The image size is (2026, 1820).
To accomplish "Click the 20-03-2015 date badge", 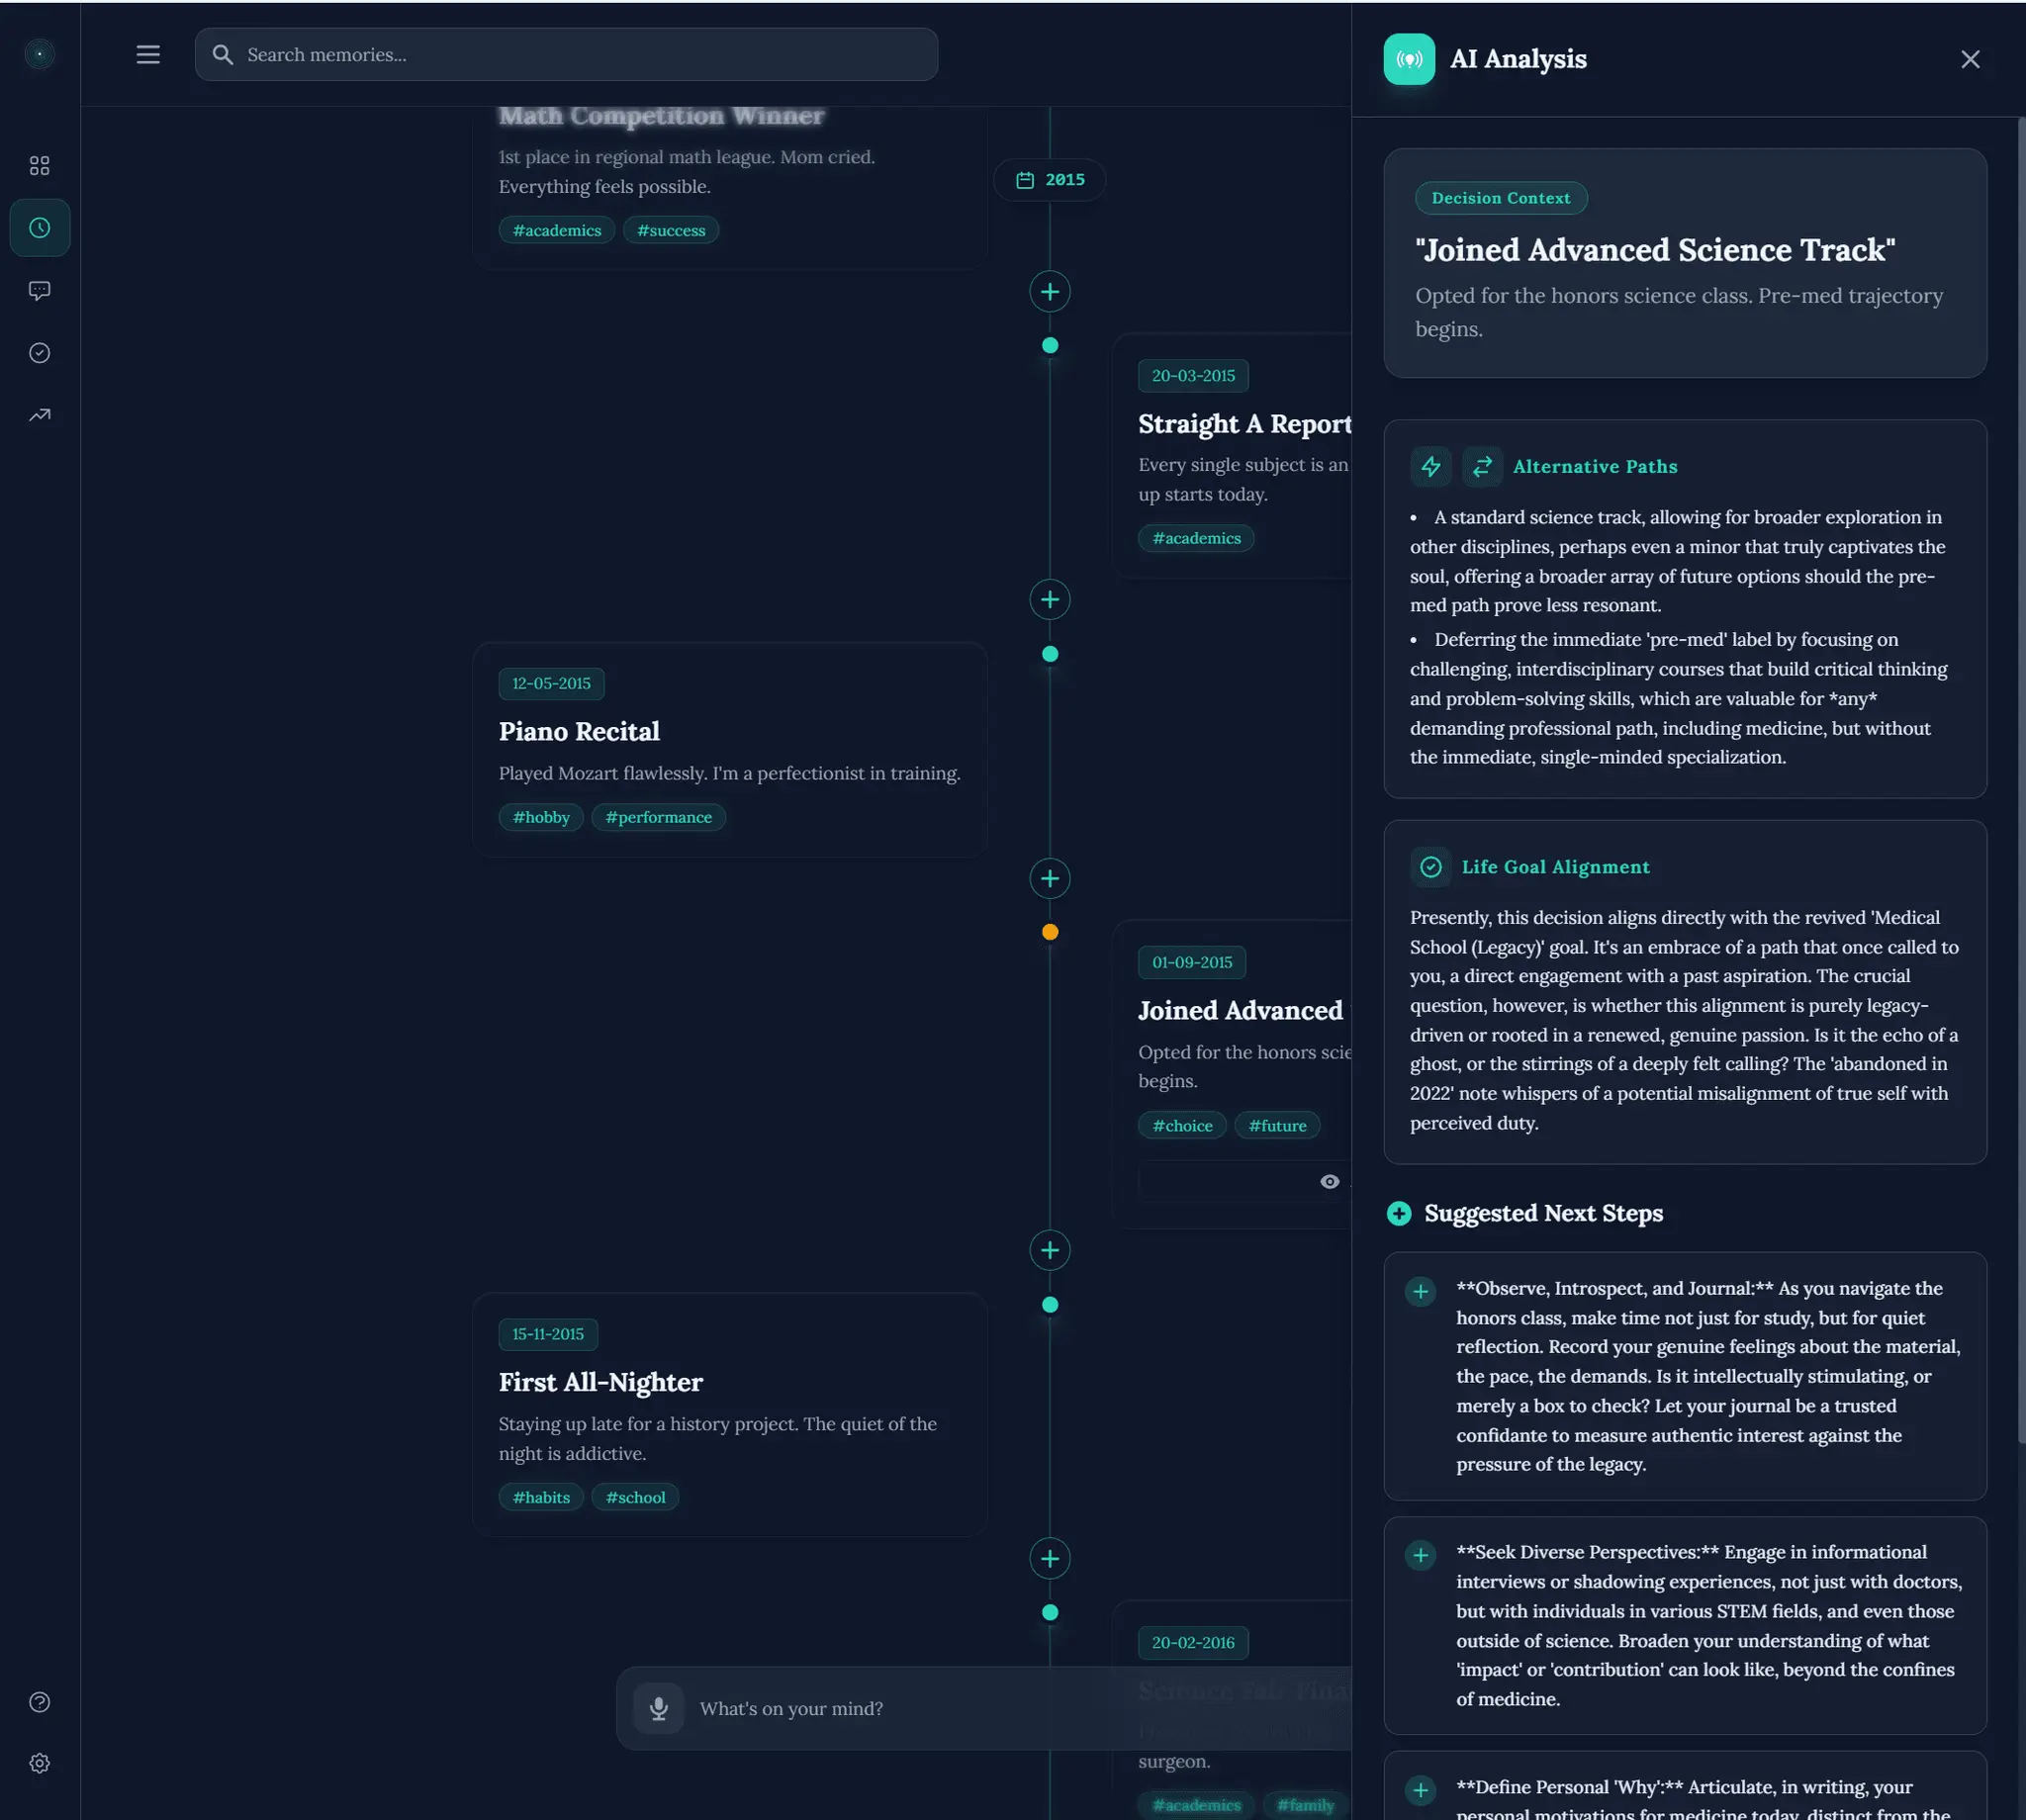I will coord(1193,376).
